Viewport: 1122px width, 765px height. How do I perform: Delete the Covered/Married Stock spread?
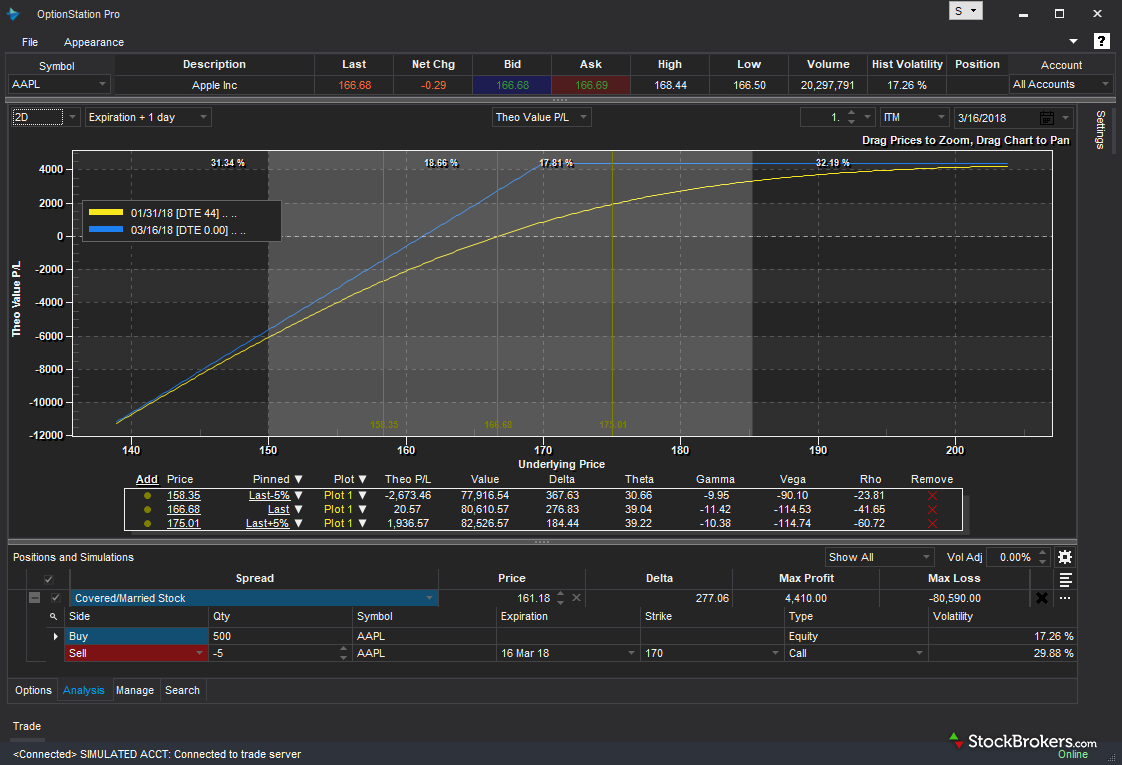(1042, 598)
